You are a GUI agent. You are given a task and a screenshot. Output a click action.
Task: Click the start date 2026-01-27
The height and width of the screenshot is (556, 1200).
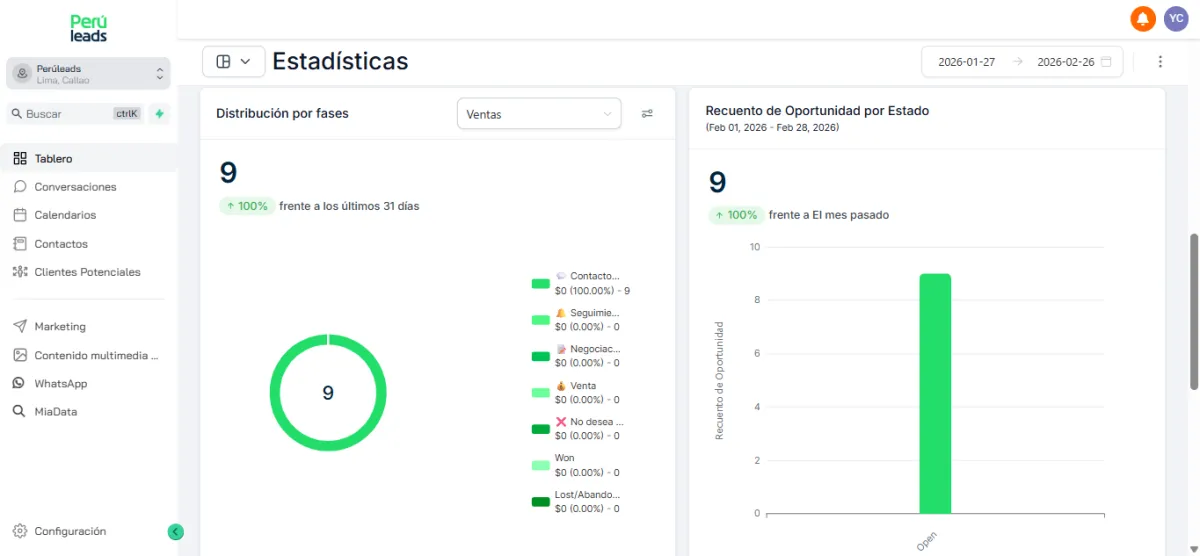pyautogui.click(x=966, y=62)
